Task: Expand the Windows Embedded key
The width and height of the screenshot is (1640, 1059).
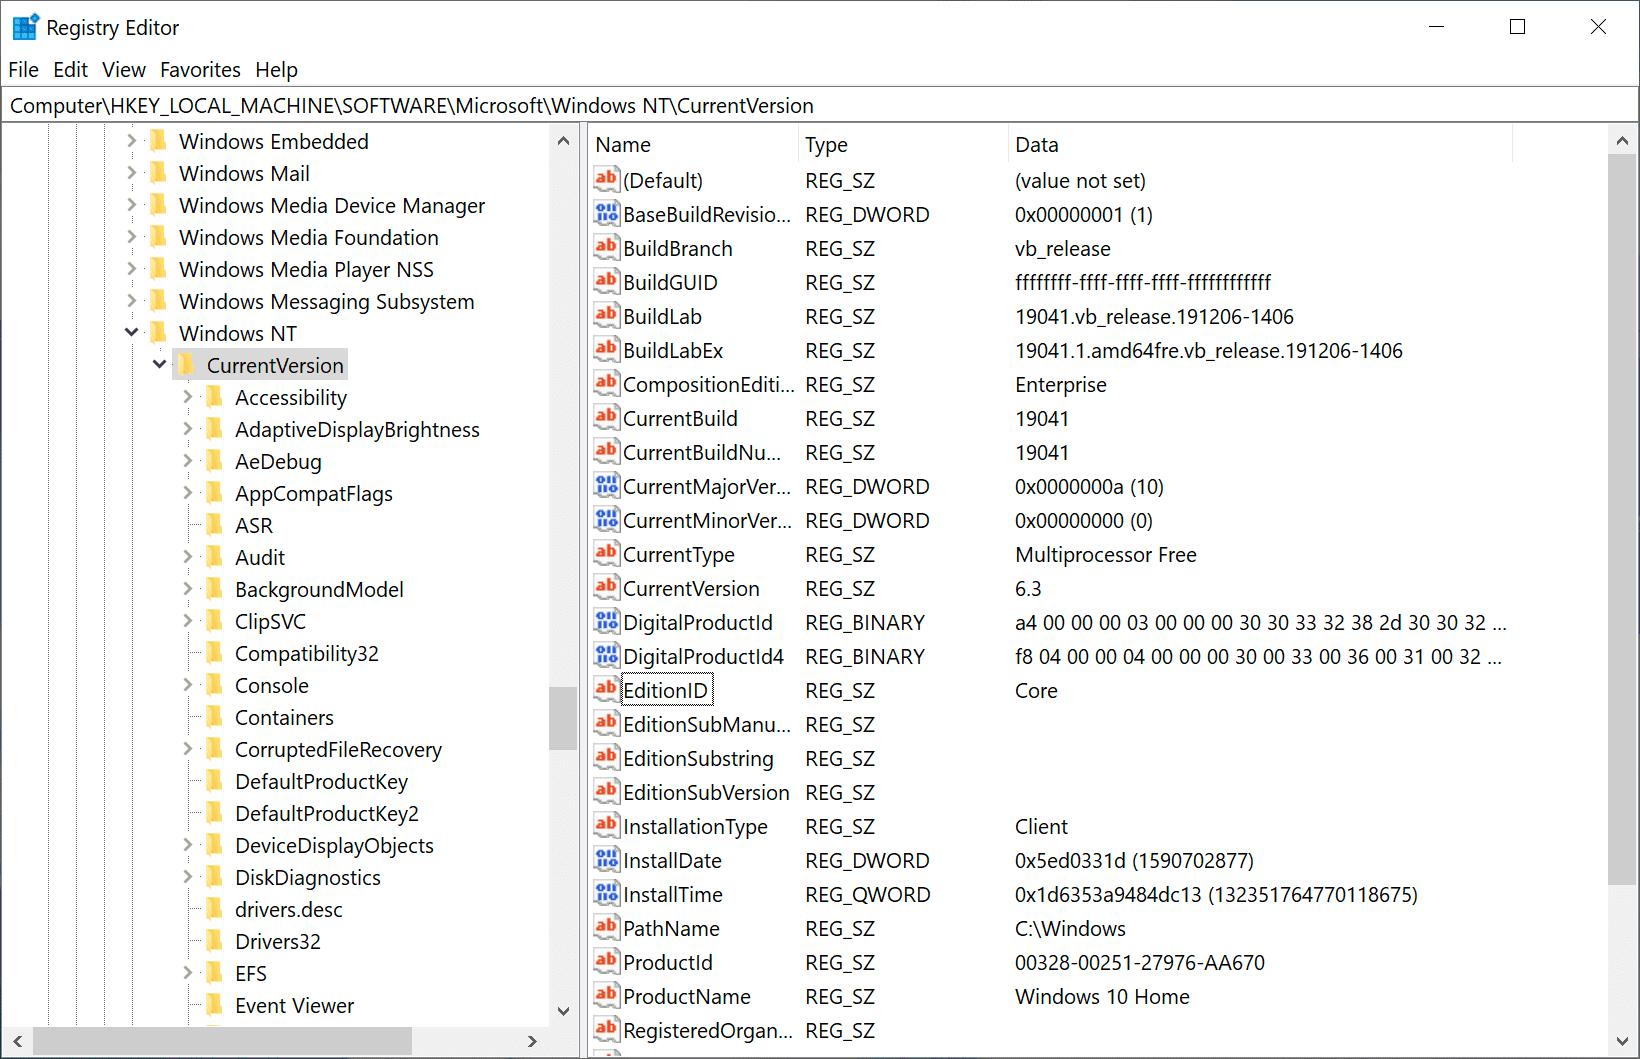Action: point(131,141)
